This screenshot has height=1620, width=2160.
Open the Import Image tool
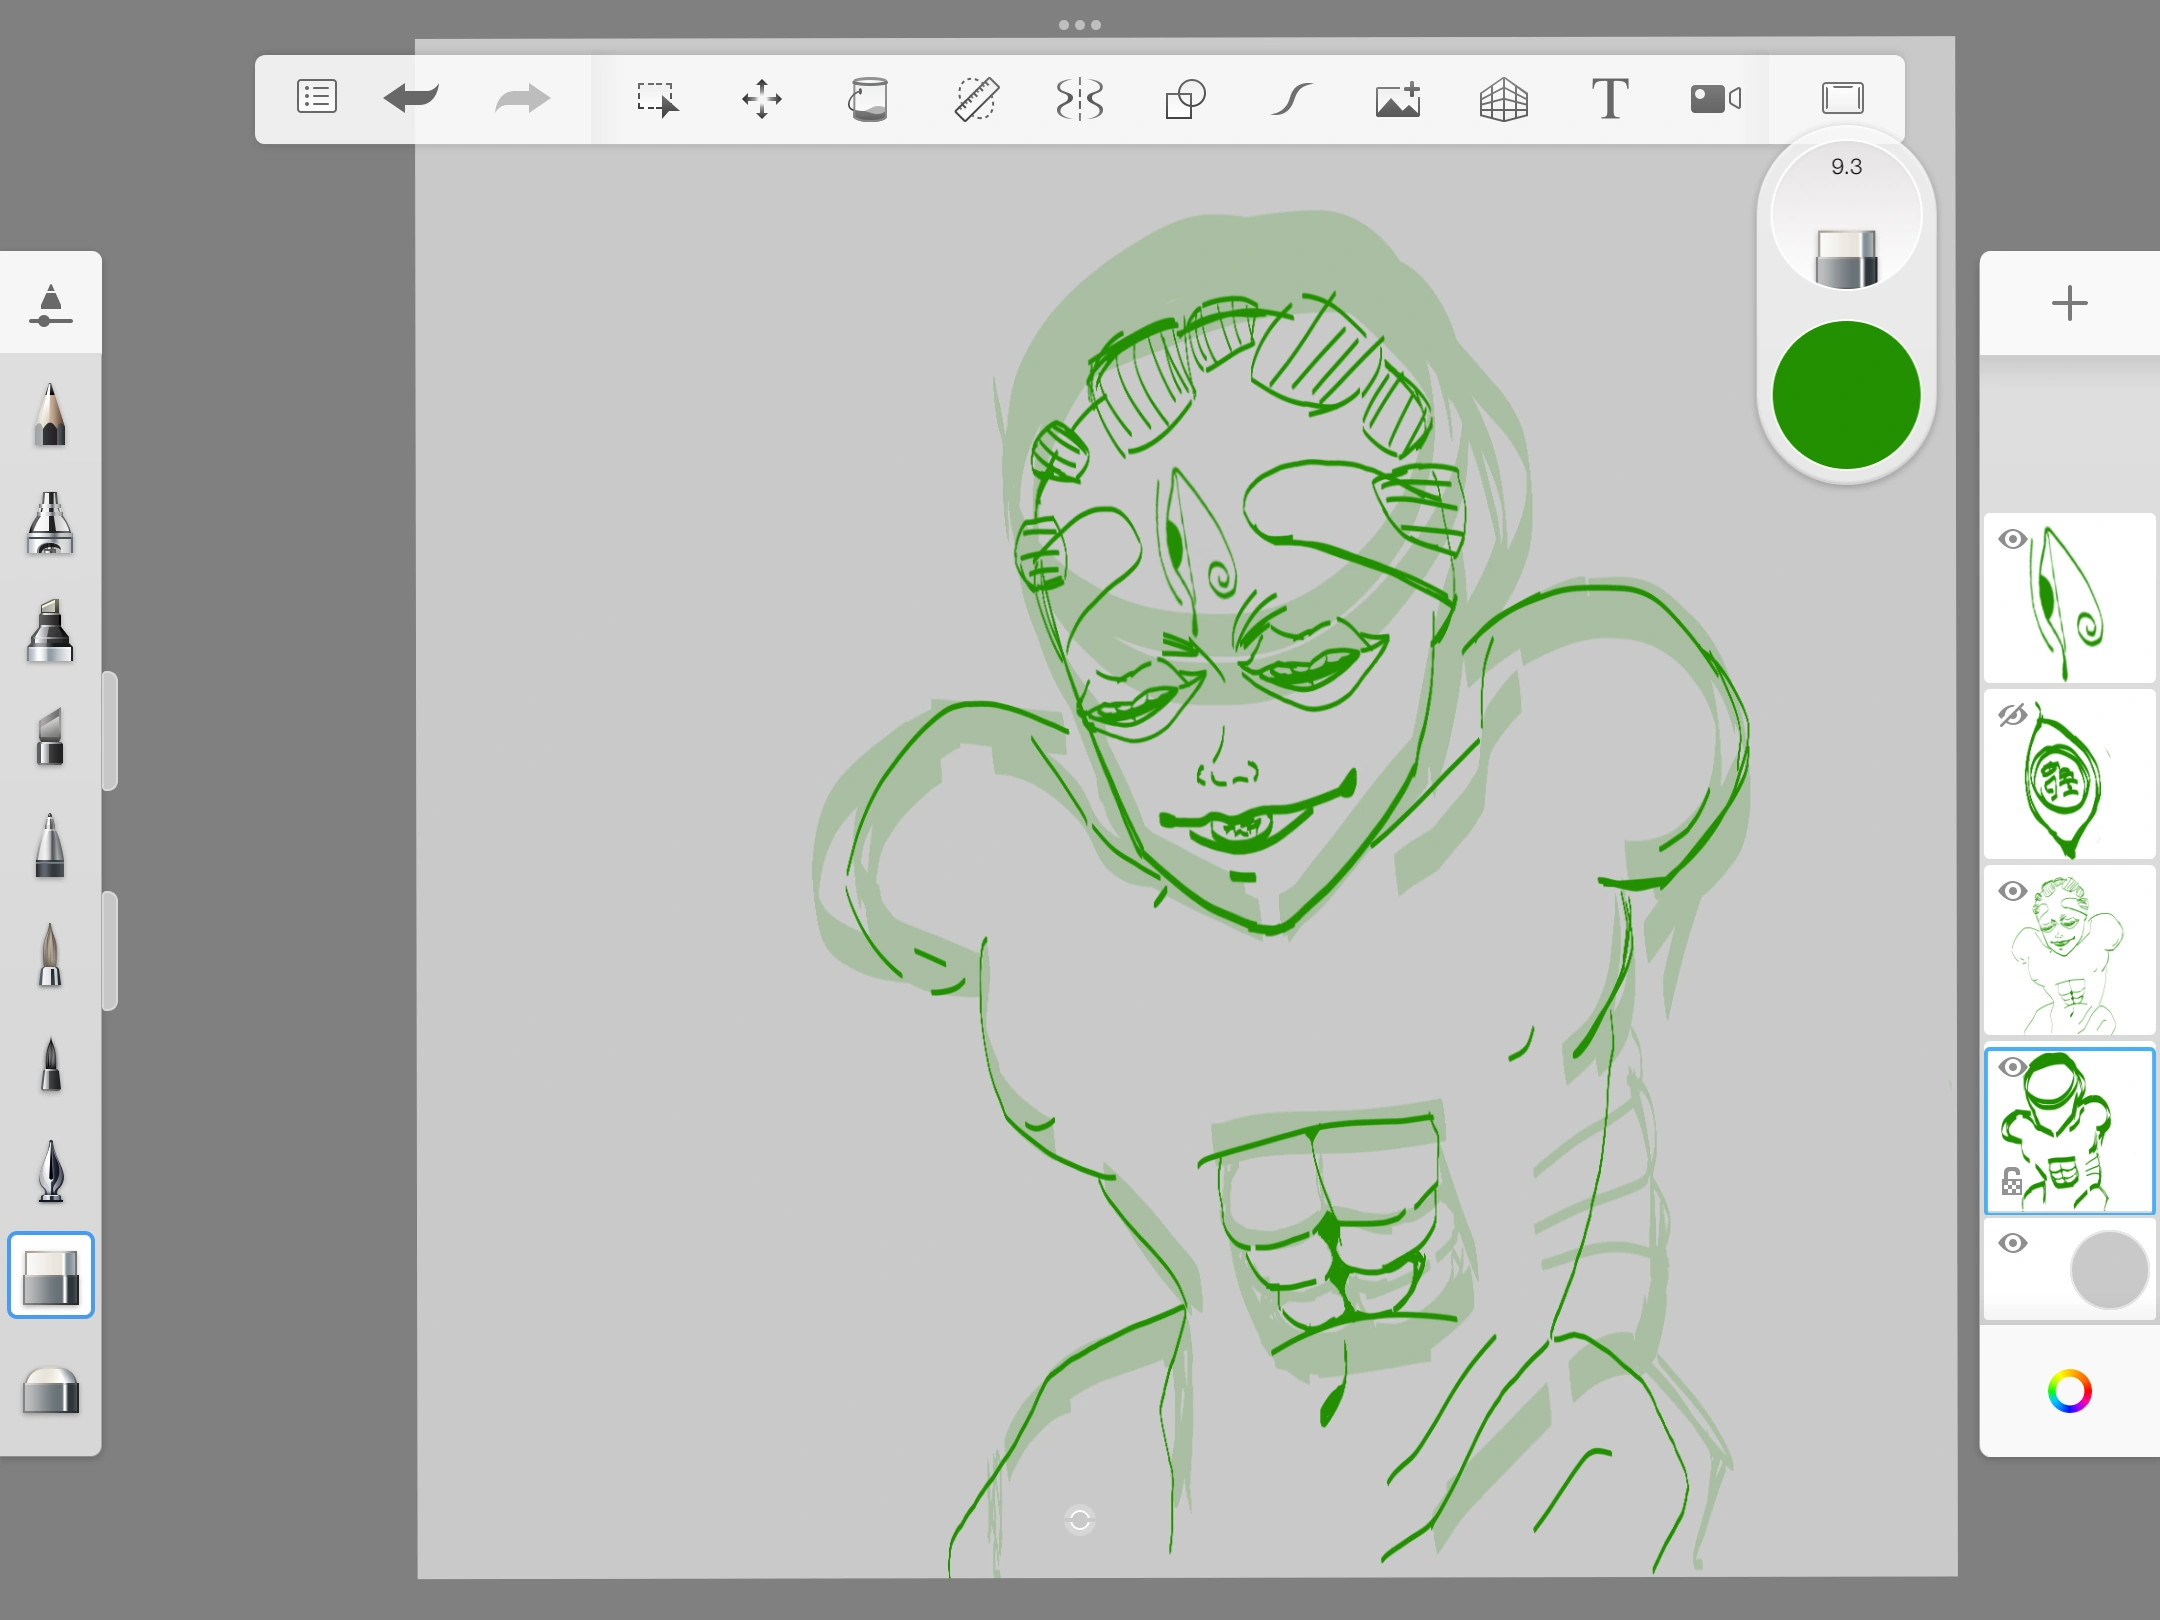1398,99
